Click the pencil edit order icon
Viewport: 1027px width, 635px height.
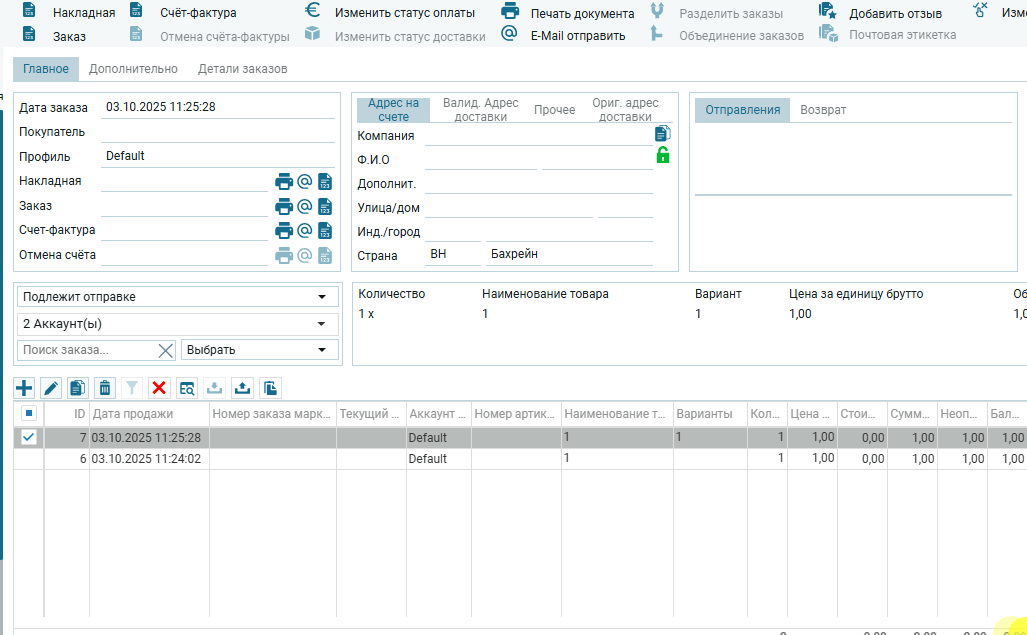coord(51,388)
